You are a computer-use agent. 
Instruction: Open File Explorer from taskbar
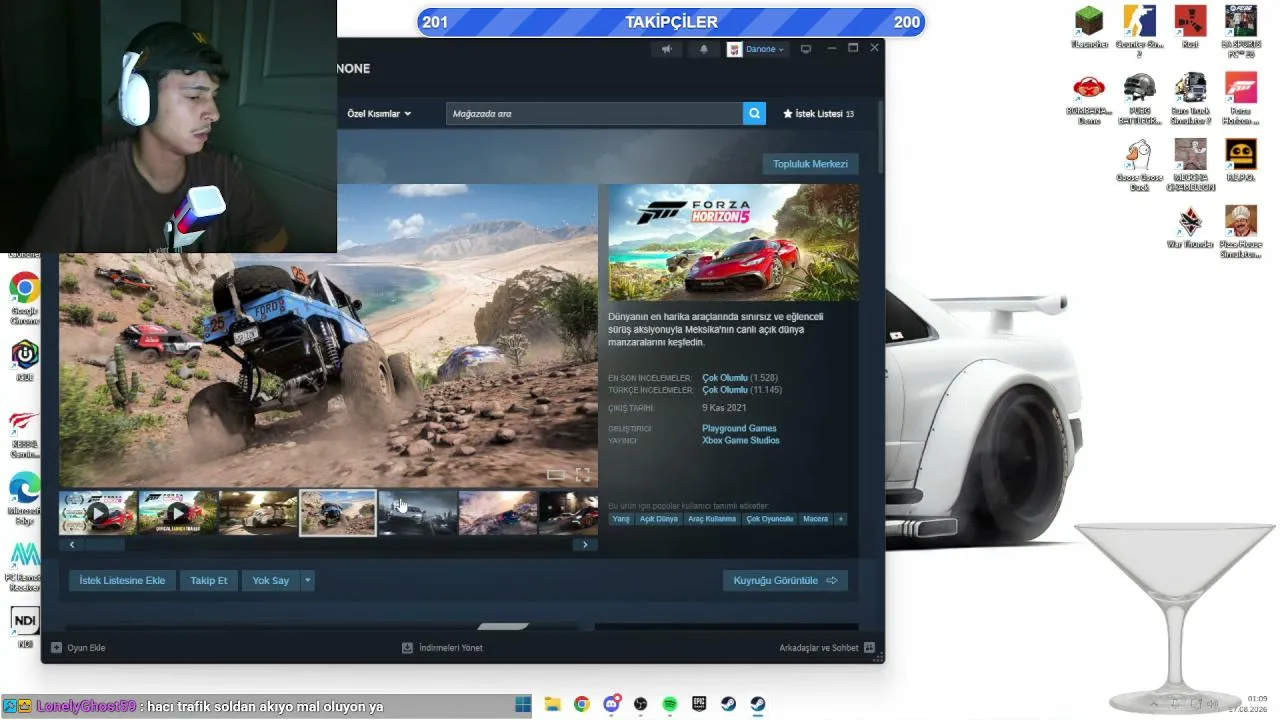point(552,704)
